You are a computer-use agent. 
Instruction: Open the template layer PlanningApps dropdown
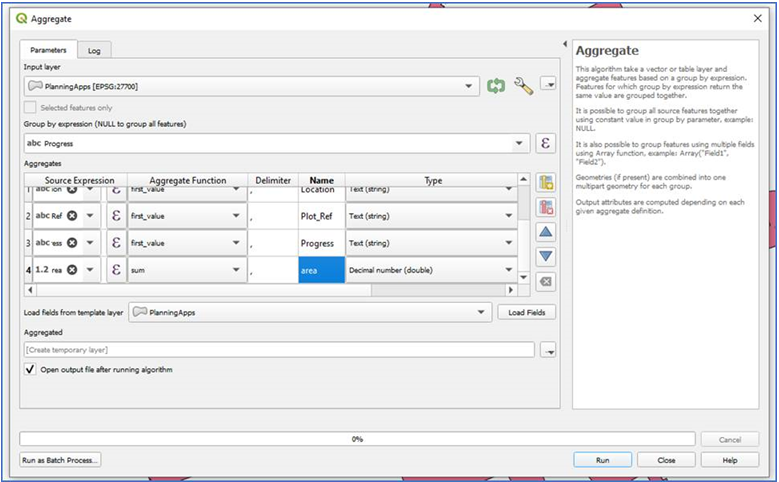click(310, 312)
